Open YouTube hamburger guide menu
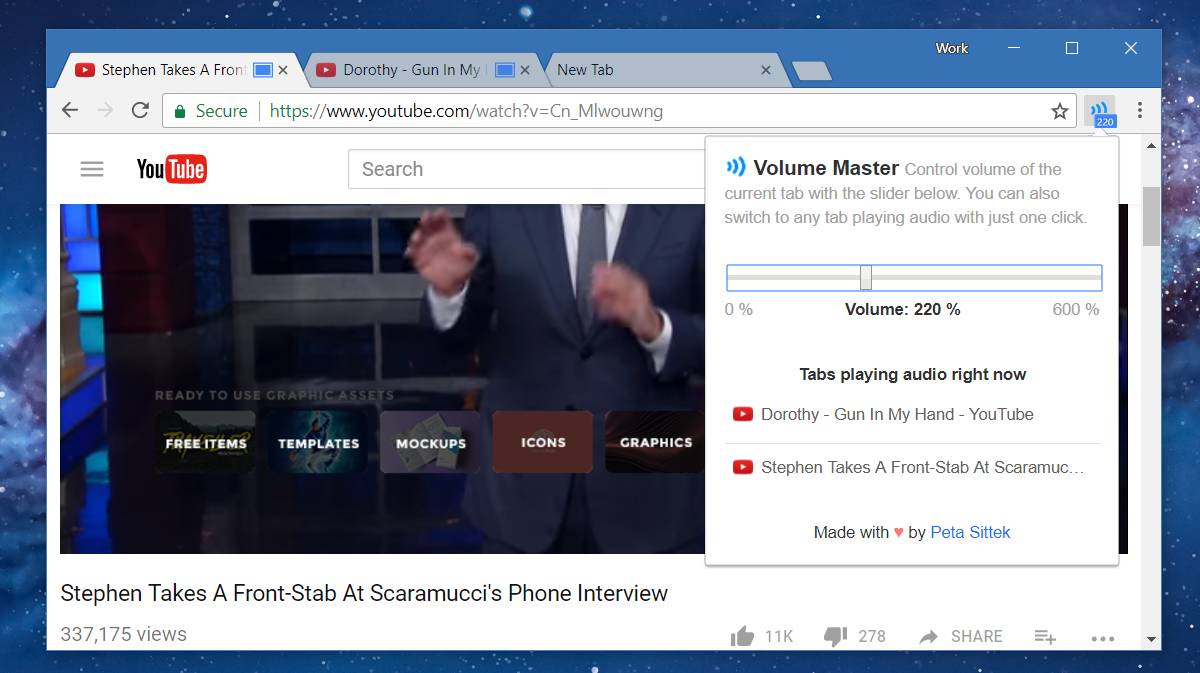The width and height of the screenshot is (1200, 673). coord(92,169)
